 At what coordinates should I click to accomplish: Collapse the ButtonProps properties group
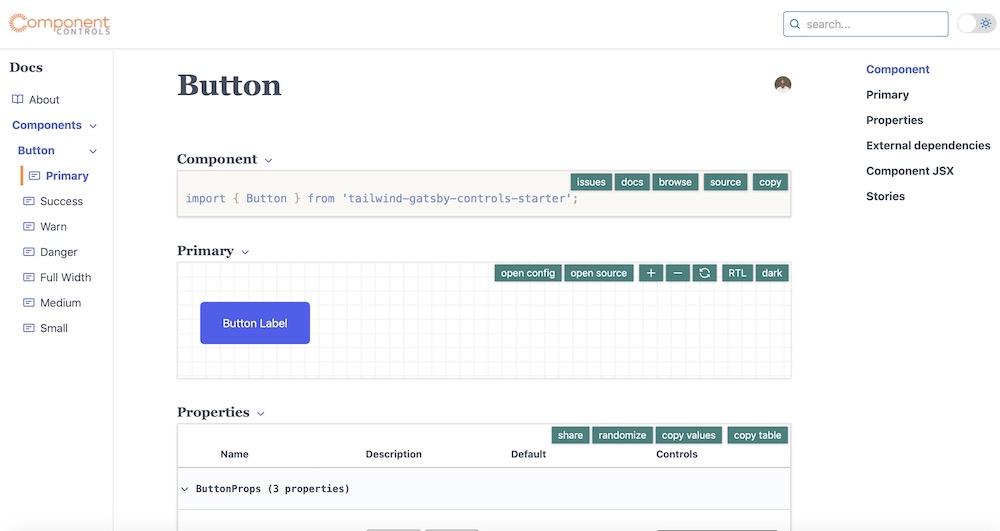[x=185, y=489]
